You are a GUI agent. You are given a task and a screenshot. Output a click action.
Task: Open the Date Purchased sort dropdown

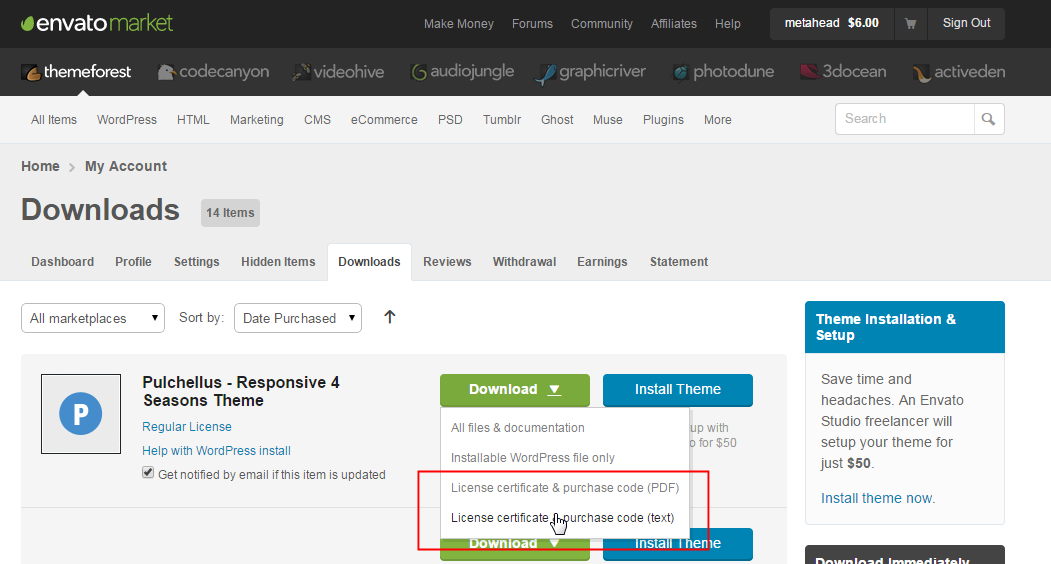[x=298, y=318]
